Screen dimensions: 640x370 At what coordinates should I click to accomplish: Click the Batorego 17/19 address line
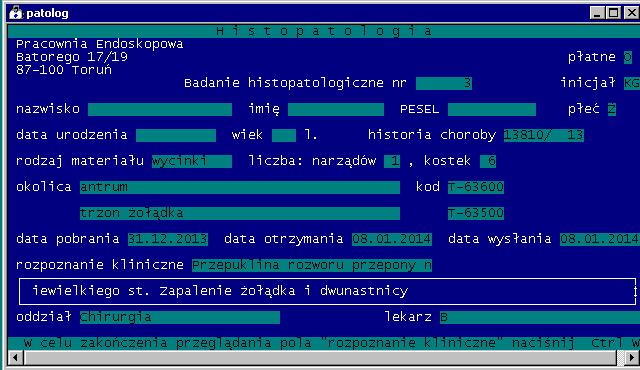click(72, 57)
